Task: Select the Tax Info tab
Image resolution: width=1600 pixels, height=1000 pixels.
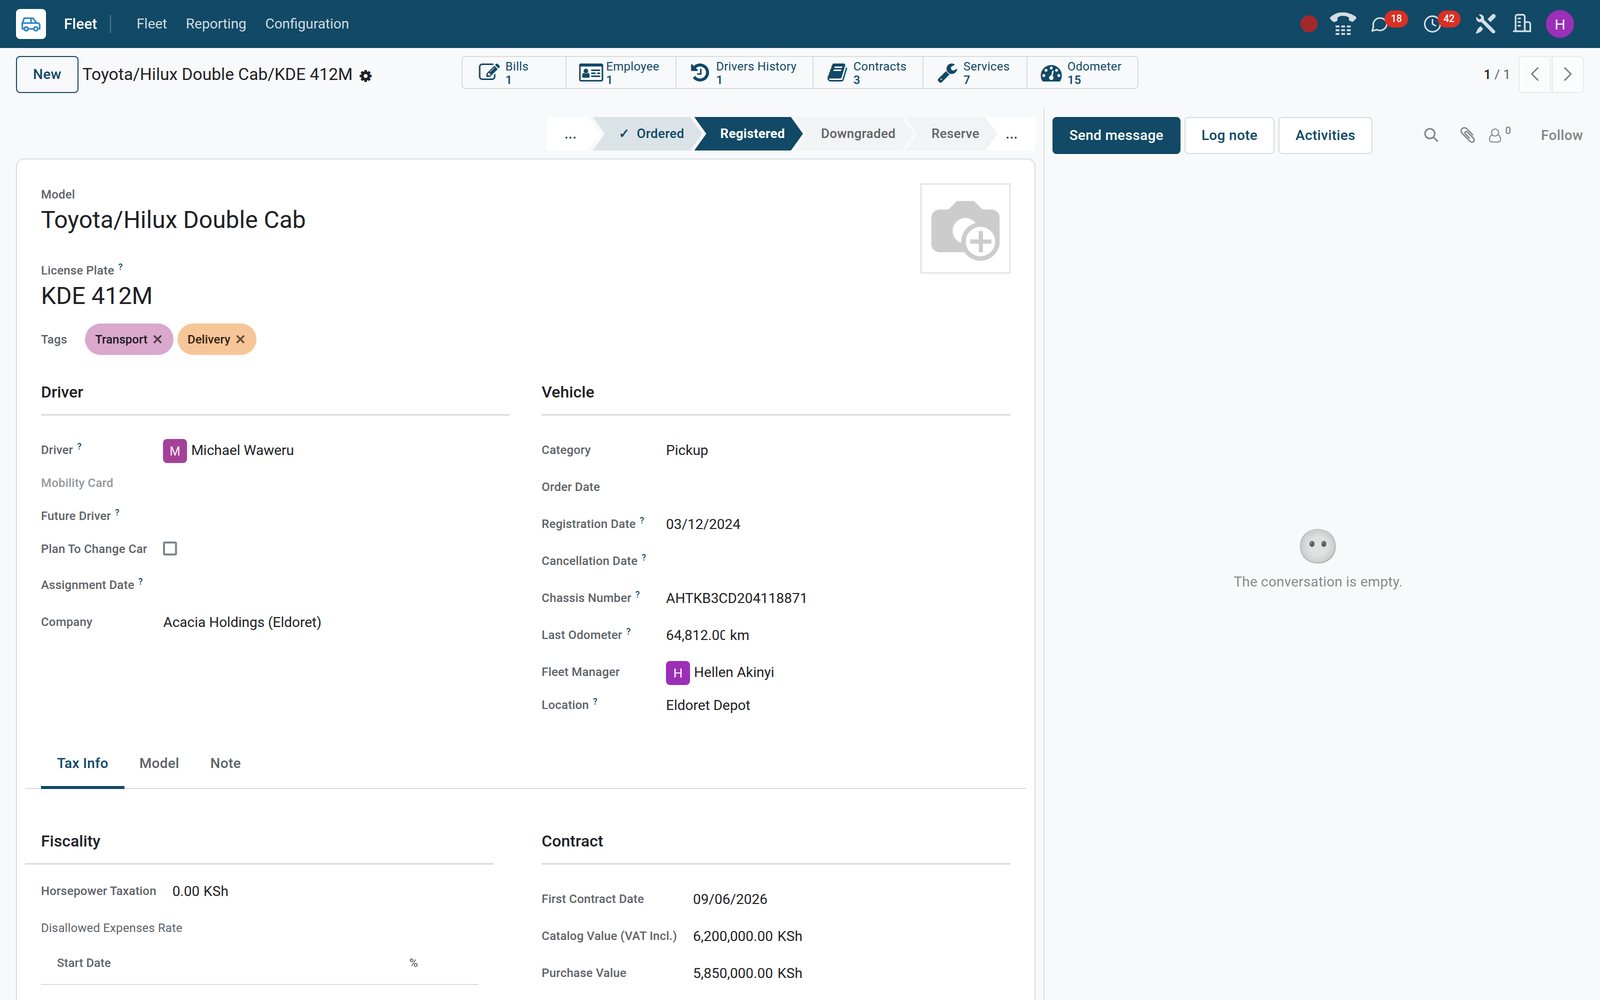Action: coord(82,763)
